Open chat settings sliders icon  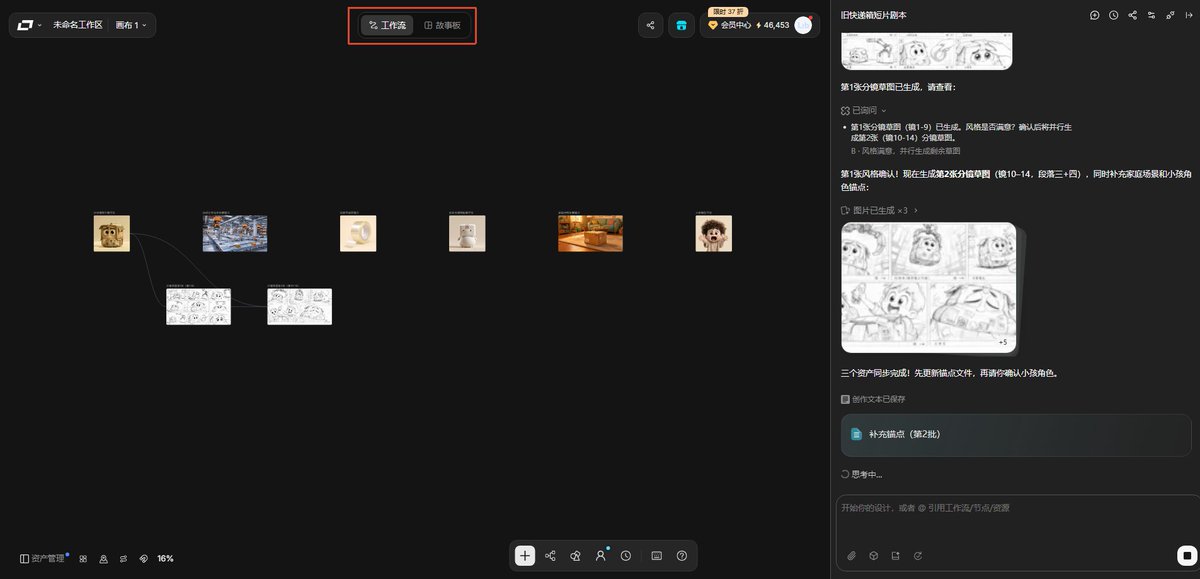coord(1151,15)
